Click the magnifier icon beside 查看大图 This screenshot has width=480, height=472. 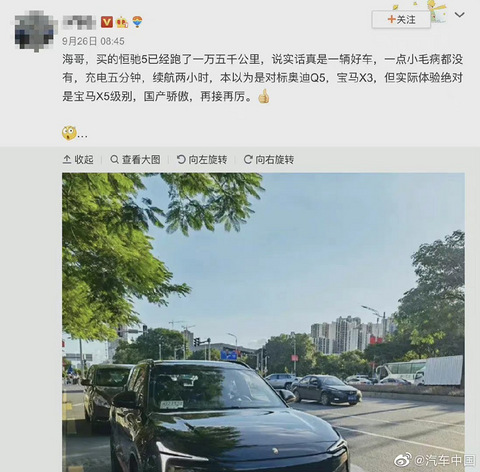[114, 160]
